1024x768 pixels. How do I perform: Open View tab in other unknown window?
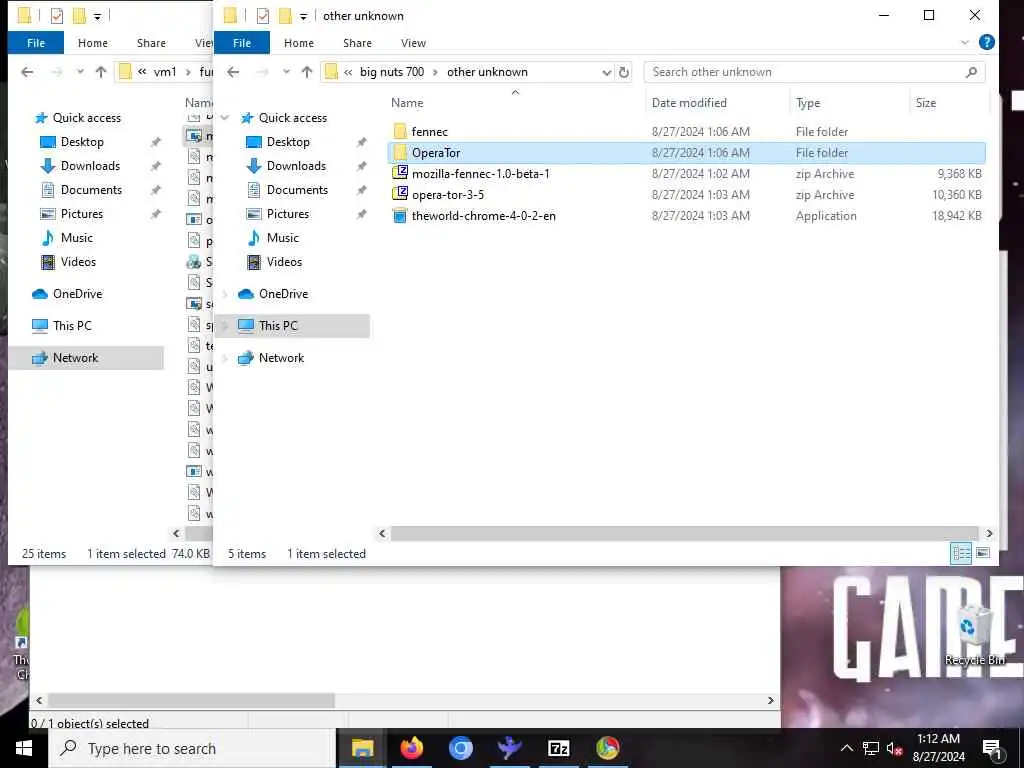coord(413,42)
